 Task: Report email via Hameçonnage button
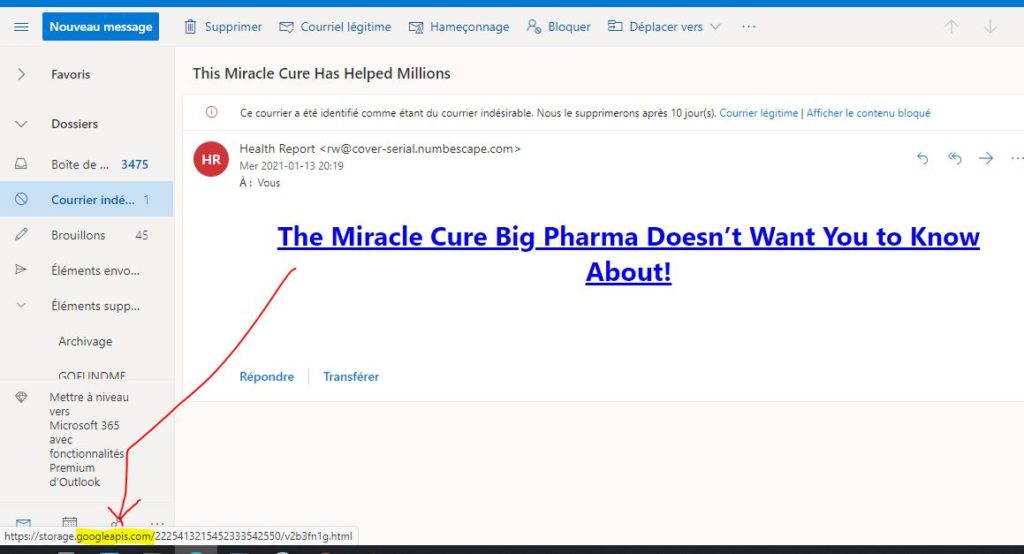coord(459,27)
